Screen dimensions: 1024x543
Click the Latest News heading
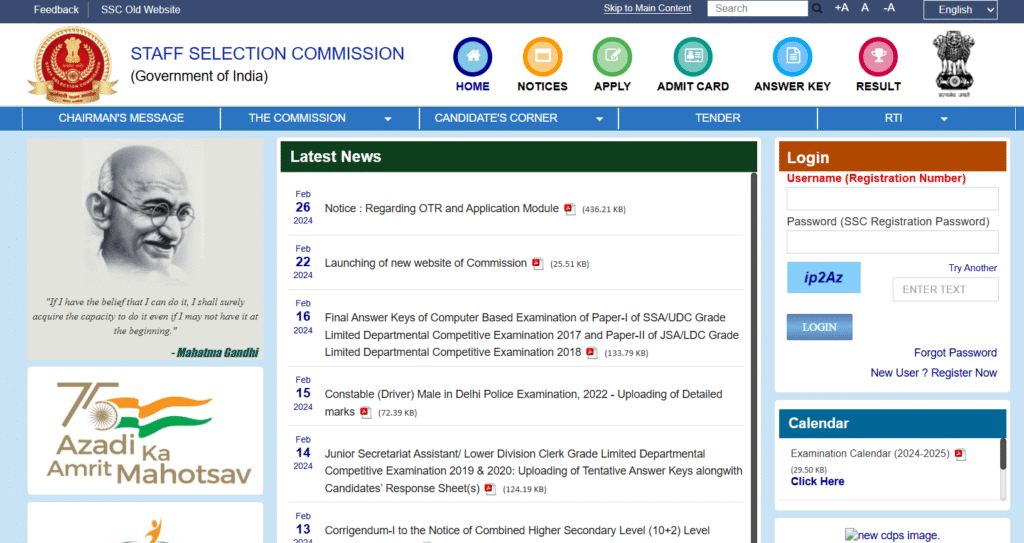(336, 157)
